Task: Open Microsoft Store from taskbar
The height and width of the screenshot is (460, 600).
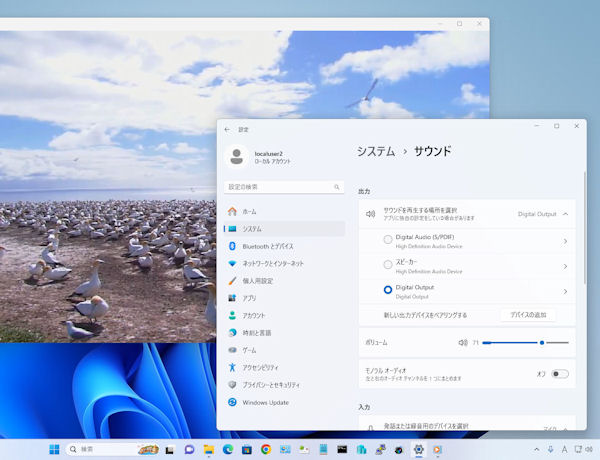Action: click(x=247, y=449)
